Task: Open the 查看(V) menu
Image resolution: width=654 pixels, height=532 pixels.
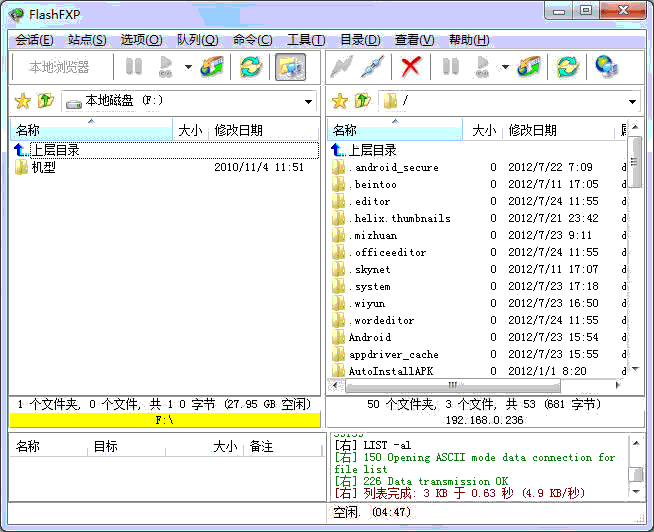Action: [x=415, y=40]
